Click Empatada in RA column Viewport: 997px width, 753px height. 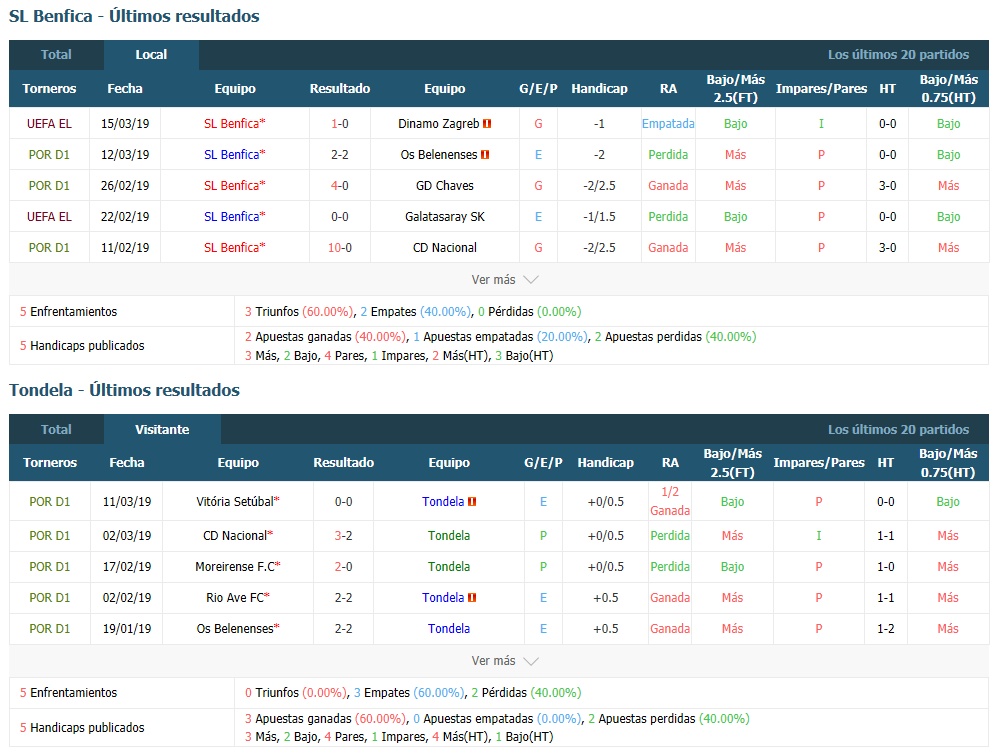pos(668,124)
